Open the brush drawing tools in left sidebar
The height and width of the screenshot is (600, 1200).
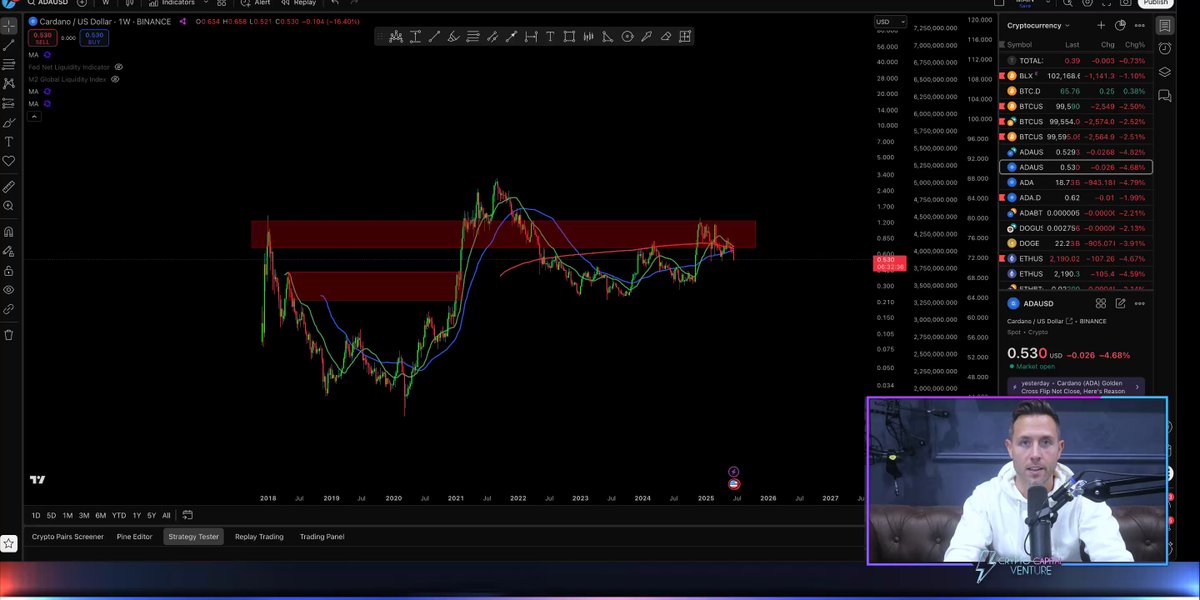[9, 122]
